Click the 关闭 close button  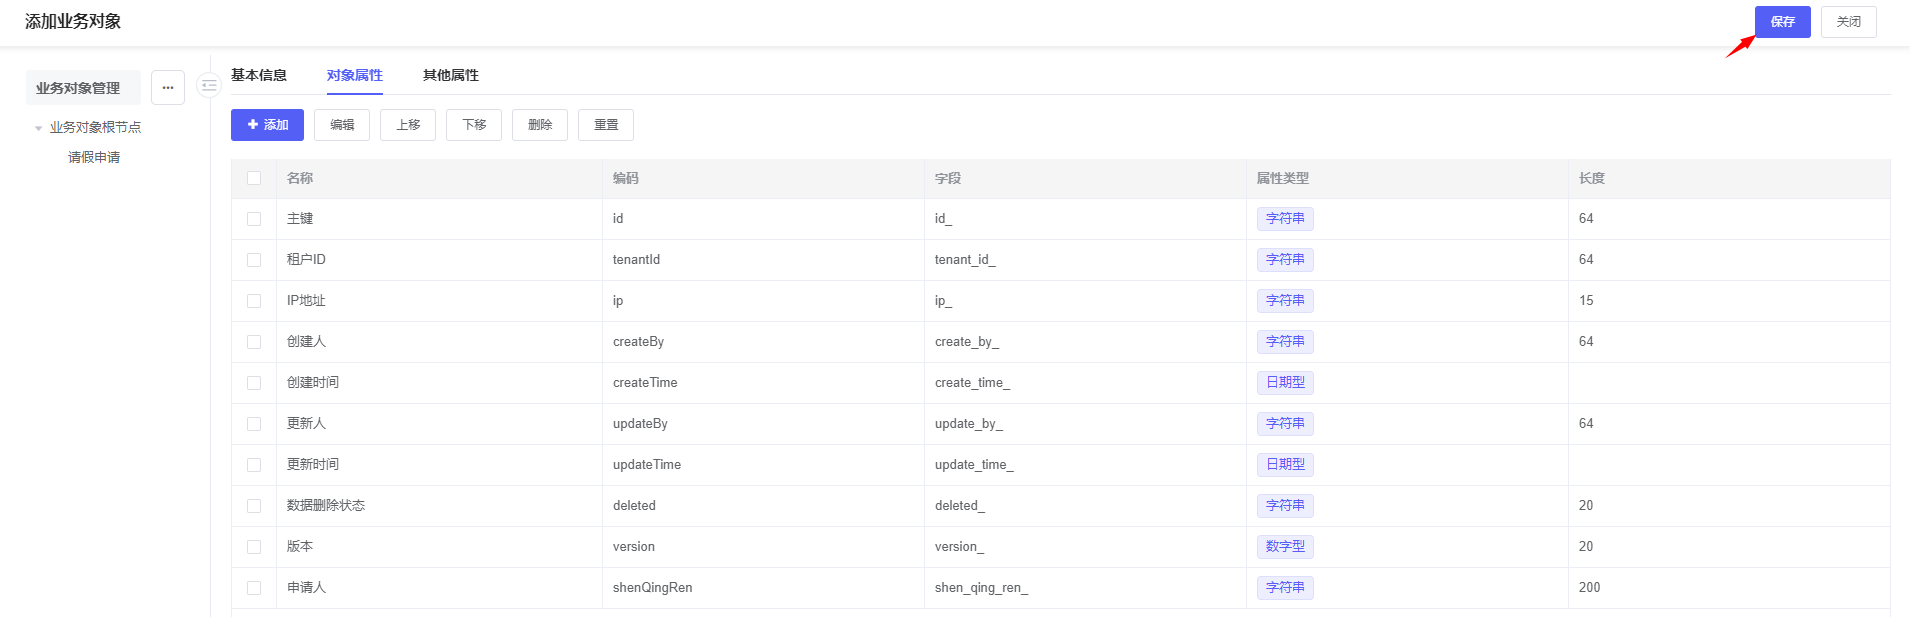pos(1848,22)
